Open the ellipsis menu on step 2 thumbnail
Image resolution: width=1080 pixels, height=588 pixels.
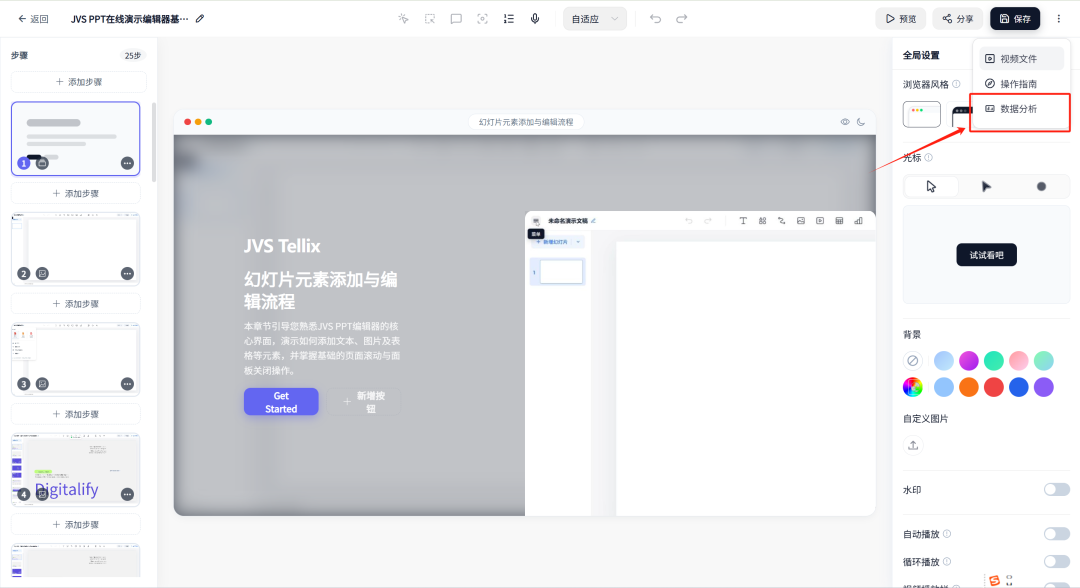point(127,273)
